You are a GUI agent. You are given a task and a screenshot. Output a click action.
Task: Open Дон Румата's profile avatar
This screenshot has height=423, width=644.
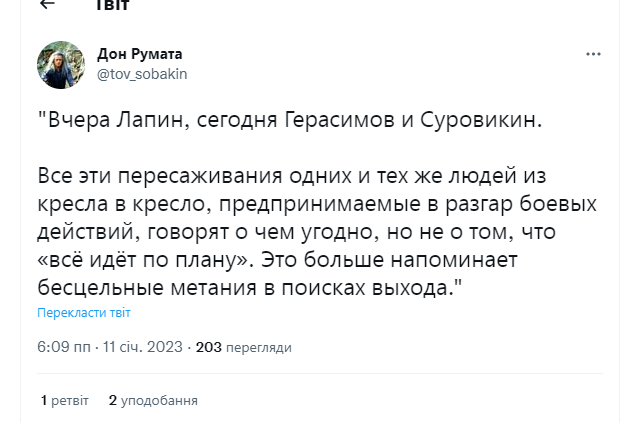click(60, 64)
